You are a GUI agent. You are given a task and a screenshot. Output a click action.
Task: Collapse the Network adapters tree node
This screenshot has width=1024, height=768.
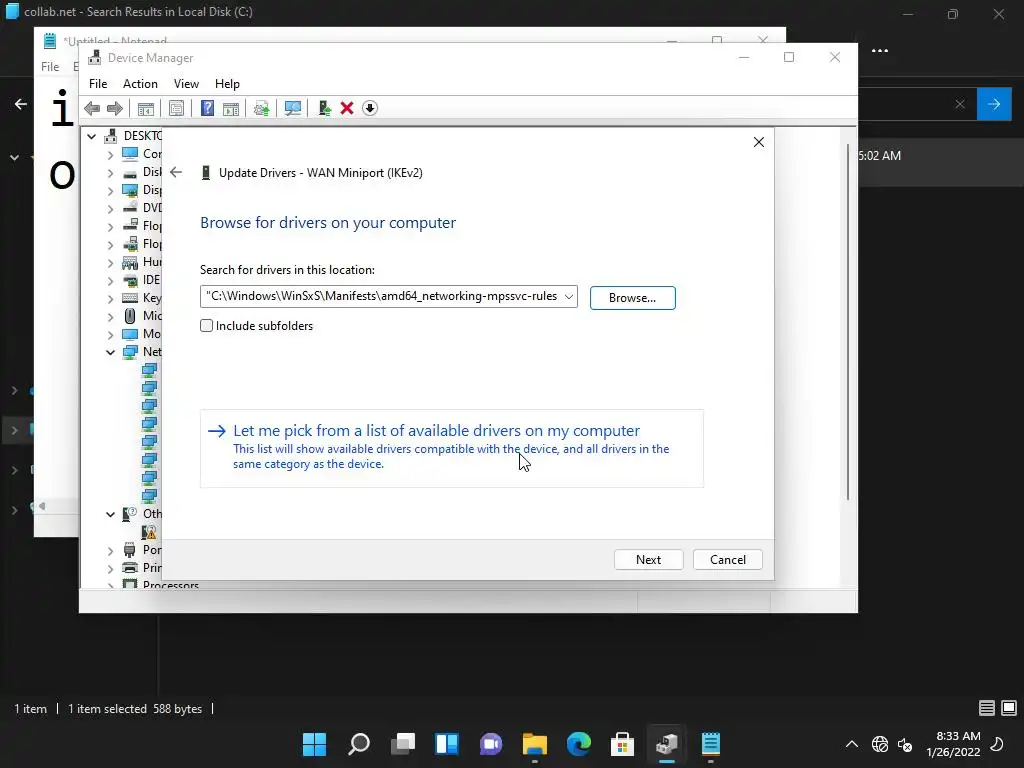(x=110, y=353)
